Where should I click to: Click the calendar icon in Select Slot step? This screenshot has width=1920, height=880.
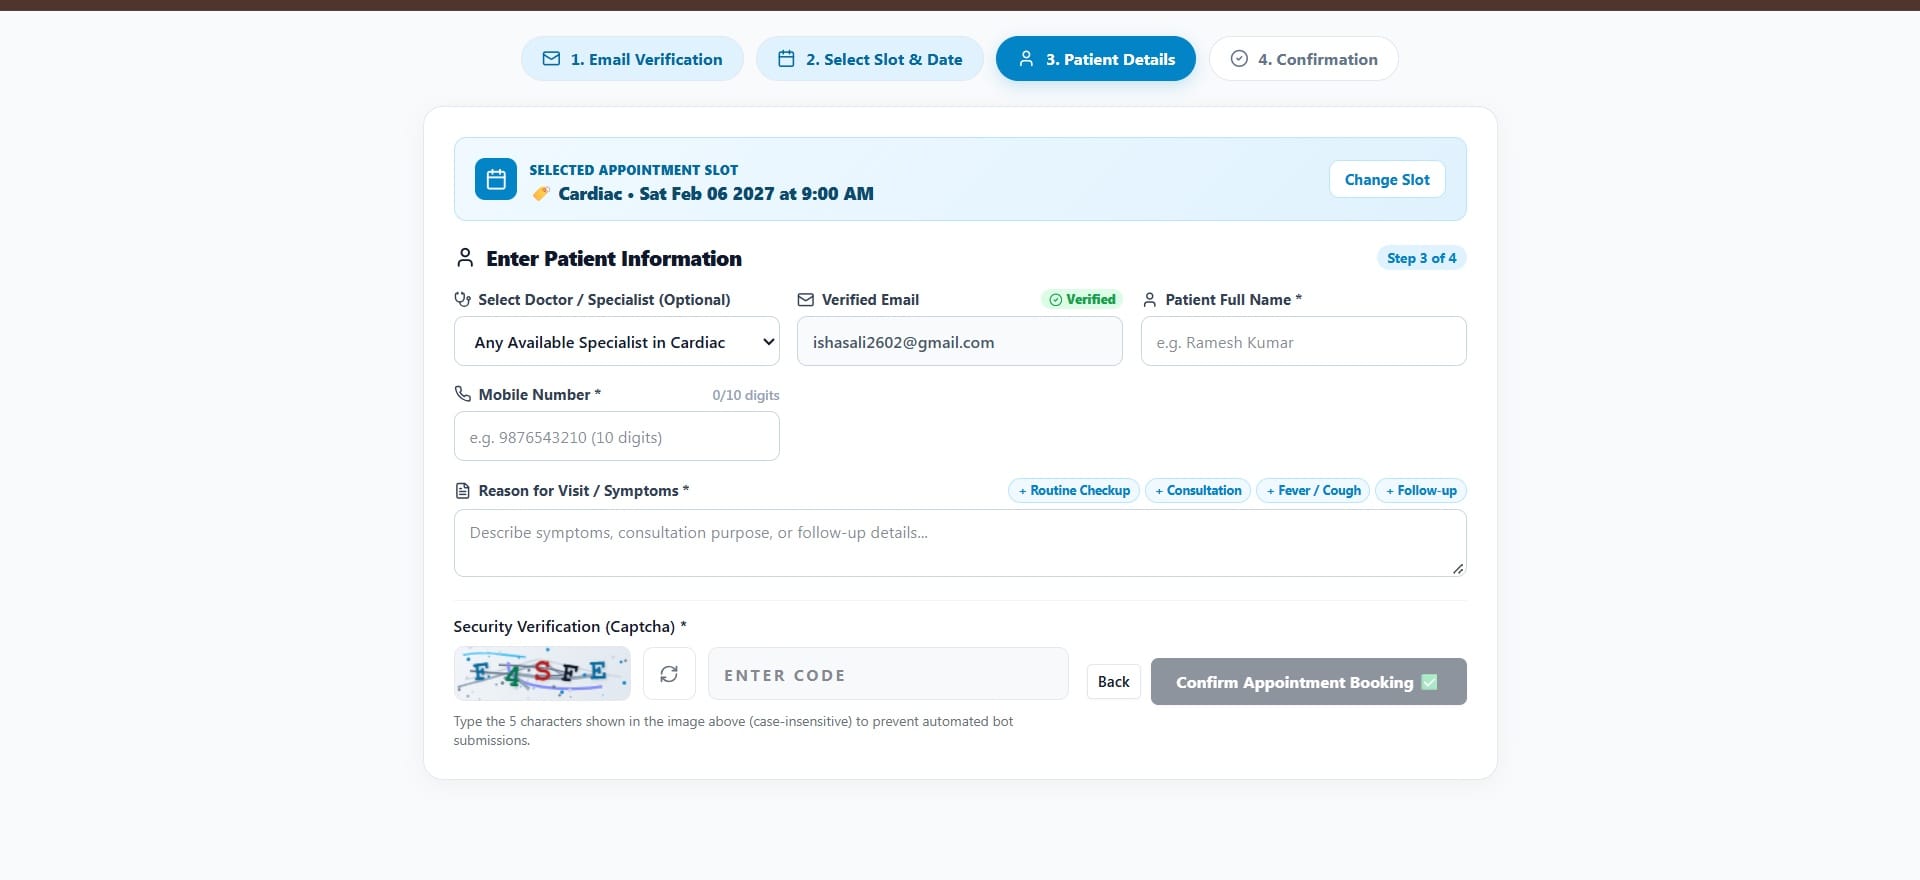786,59
